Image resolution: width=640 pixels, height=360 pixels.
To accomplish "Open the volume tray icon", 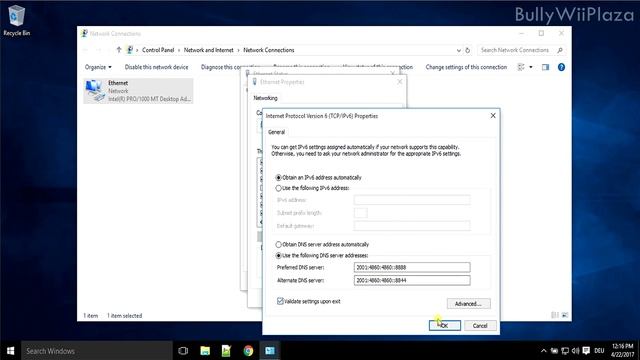I will point(576,351).
